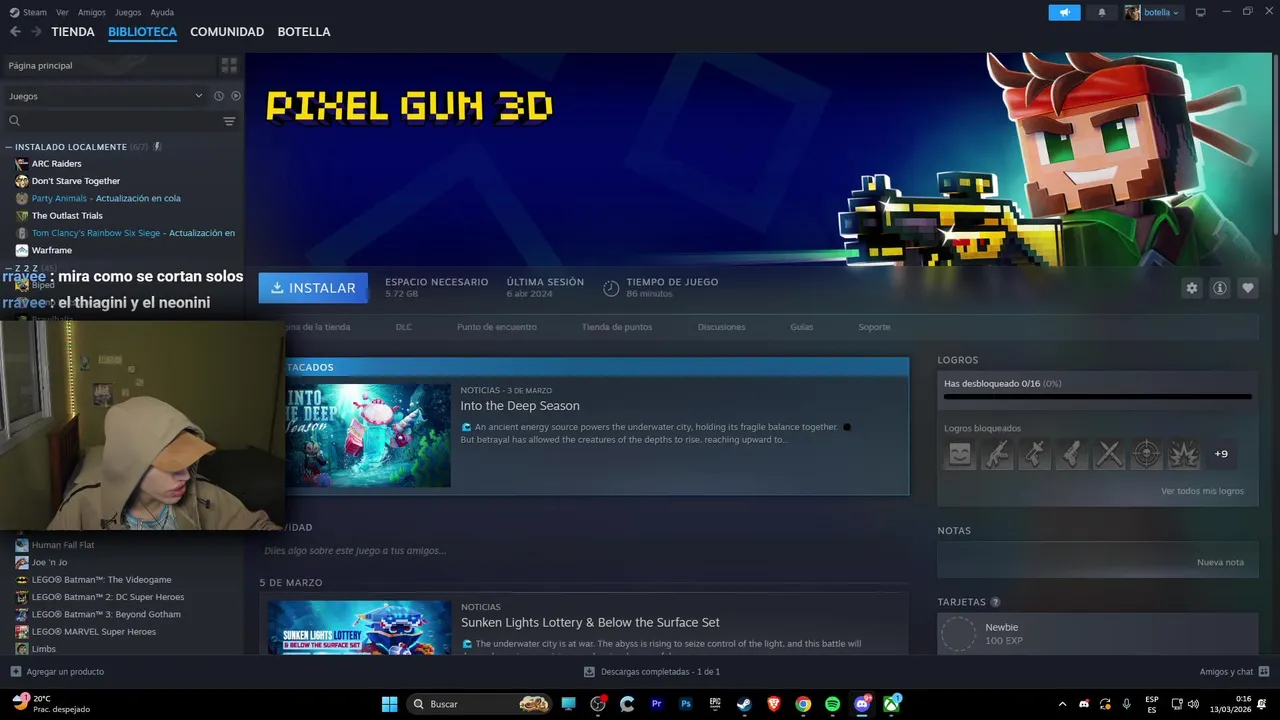Open Amigos menu
Image resolution: width=1280 pixels, height=720 pixels.
(x=92, y=12)
